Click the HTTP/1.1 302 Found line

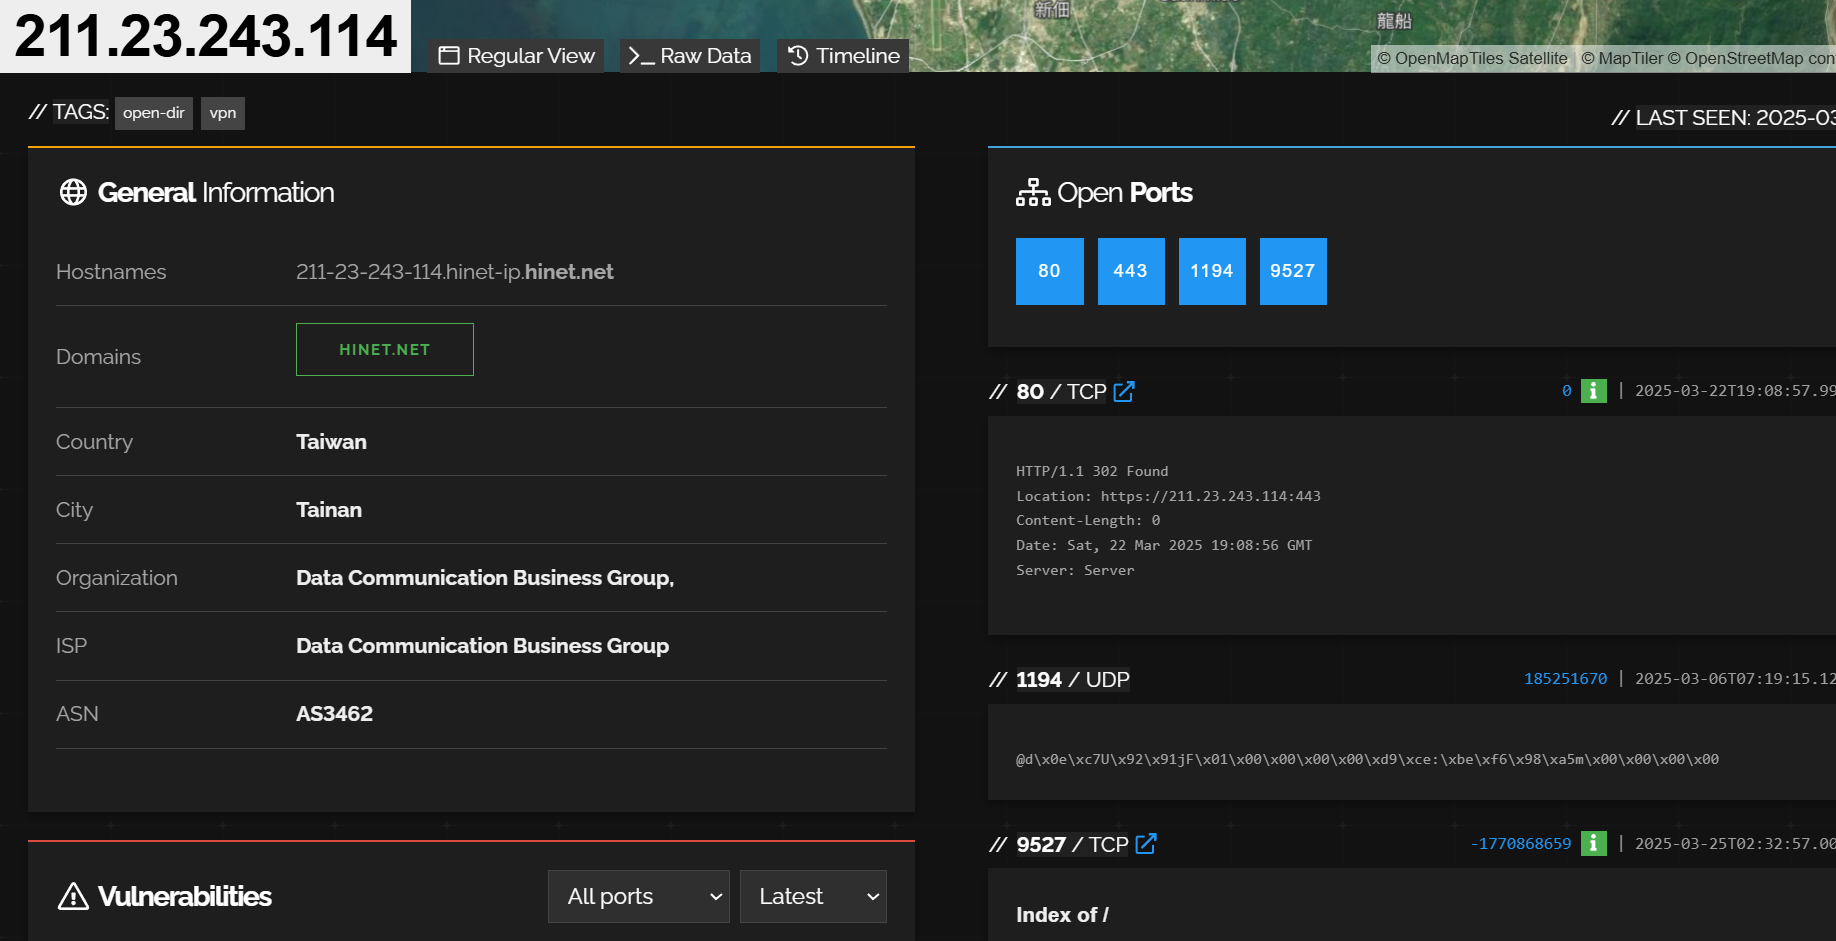click(x=1092, y=471)
